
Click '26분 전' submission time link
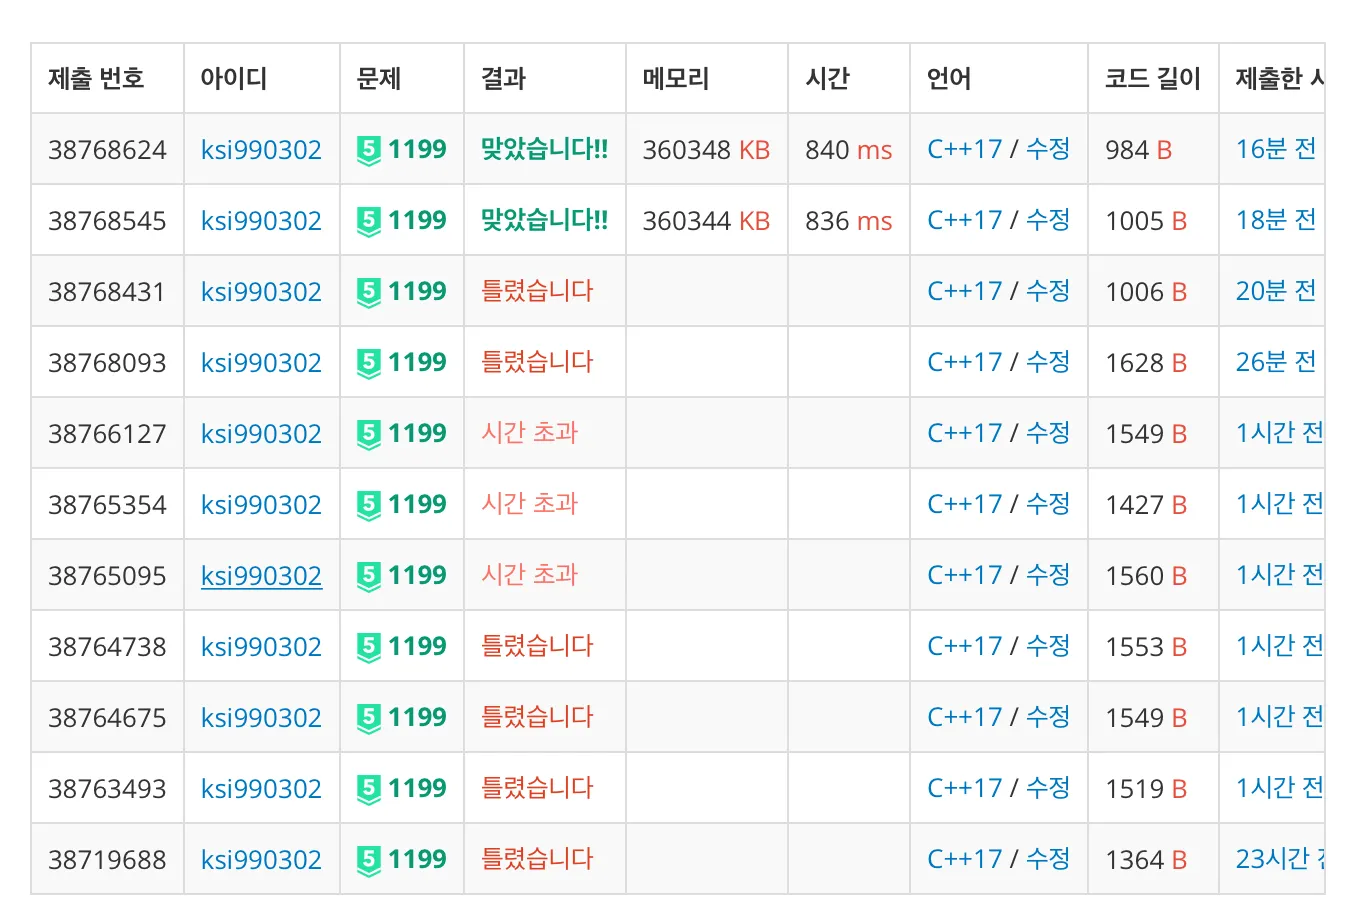(1276, 363)
